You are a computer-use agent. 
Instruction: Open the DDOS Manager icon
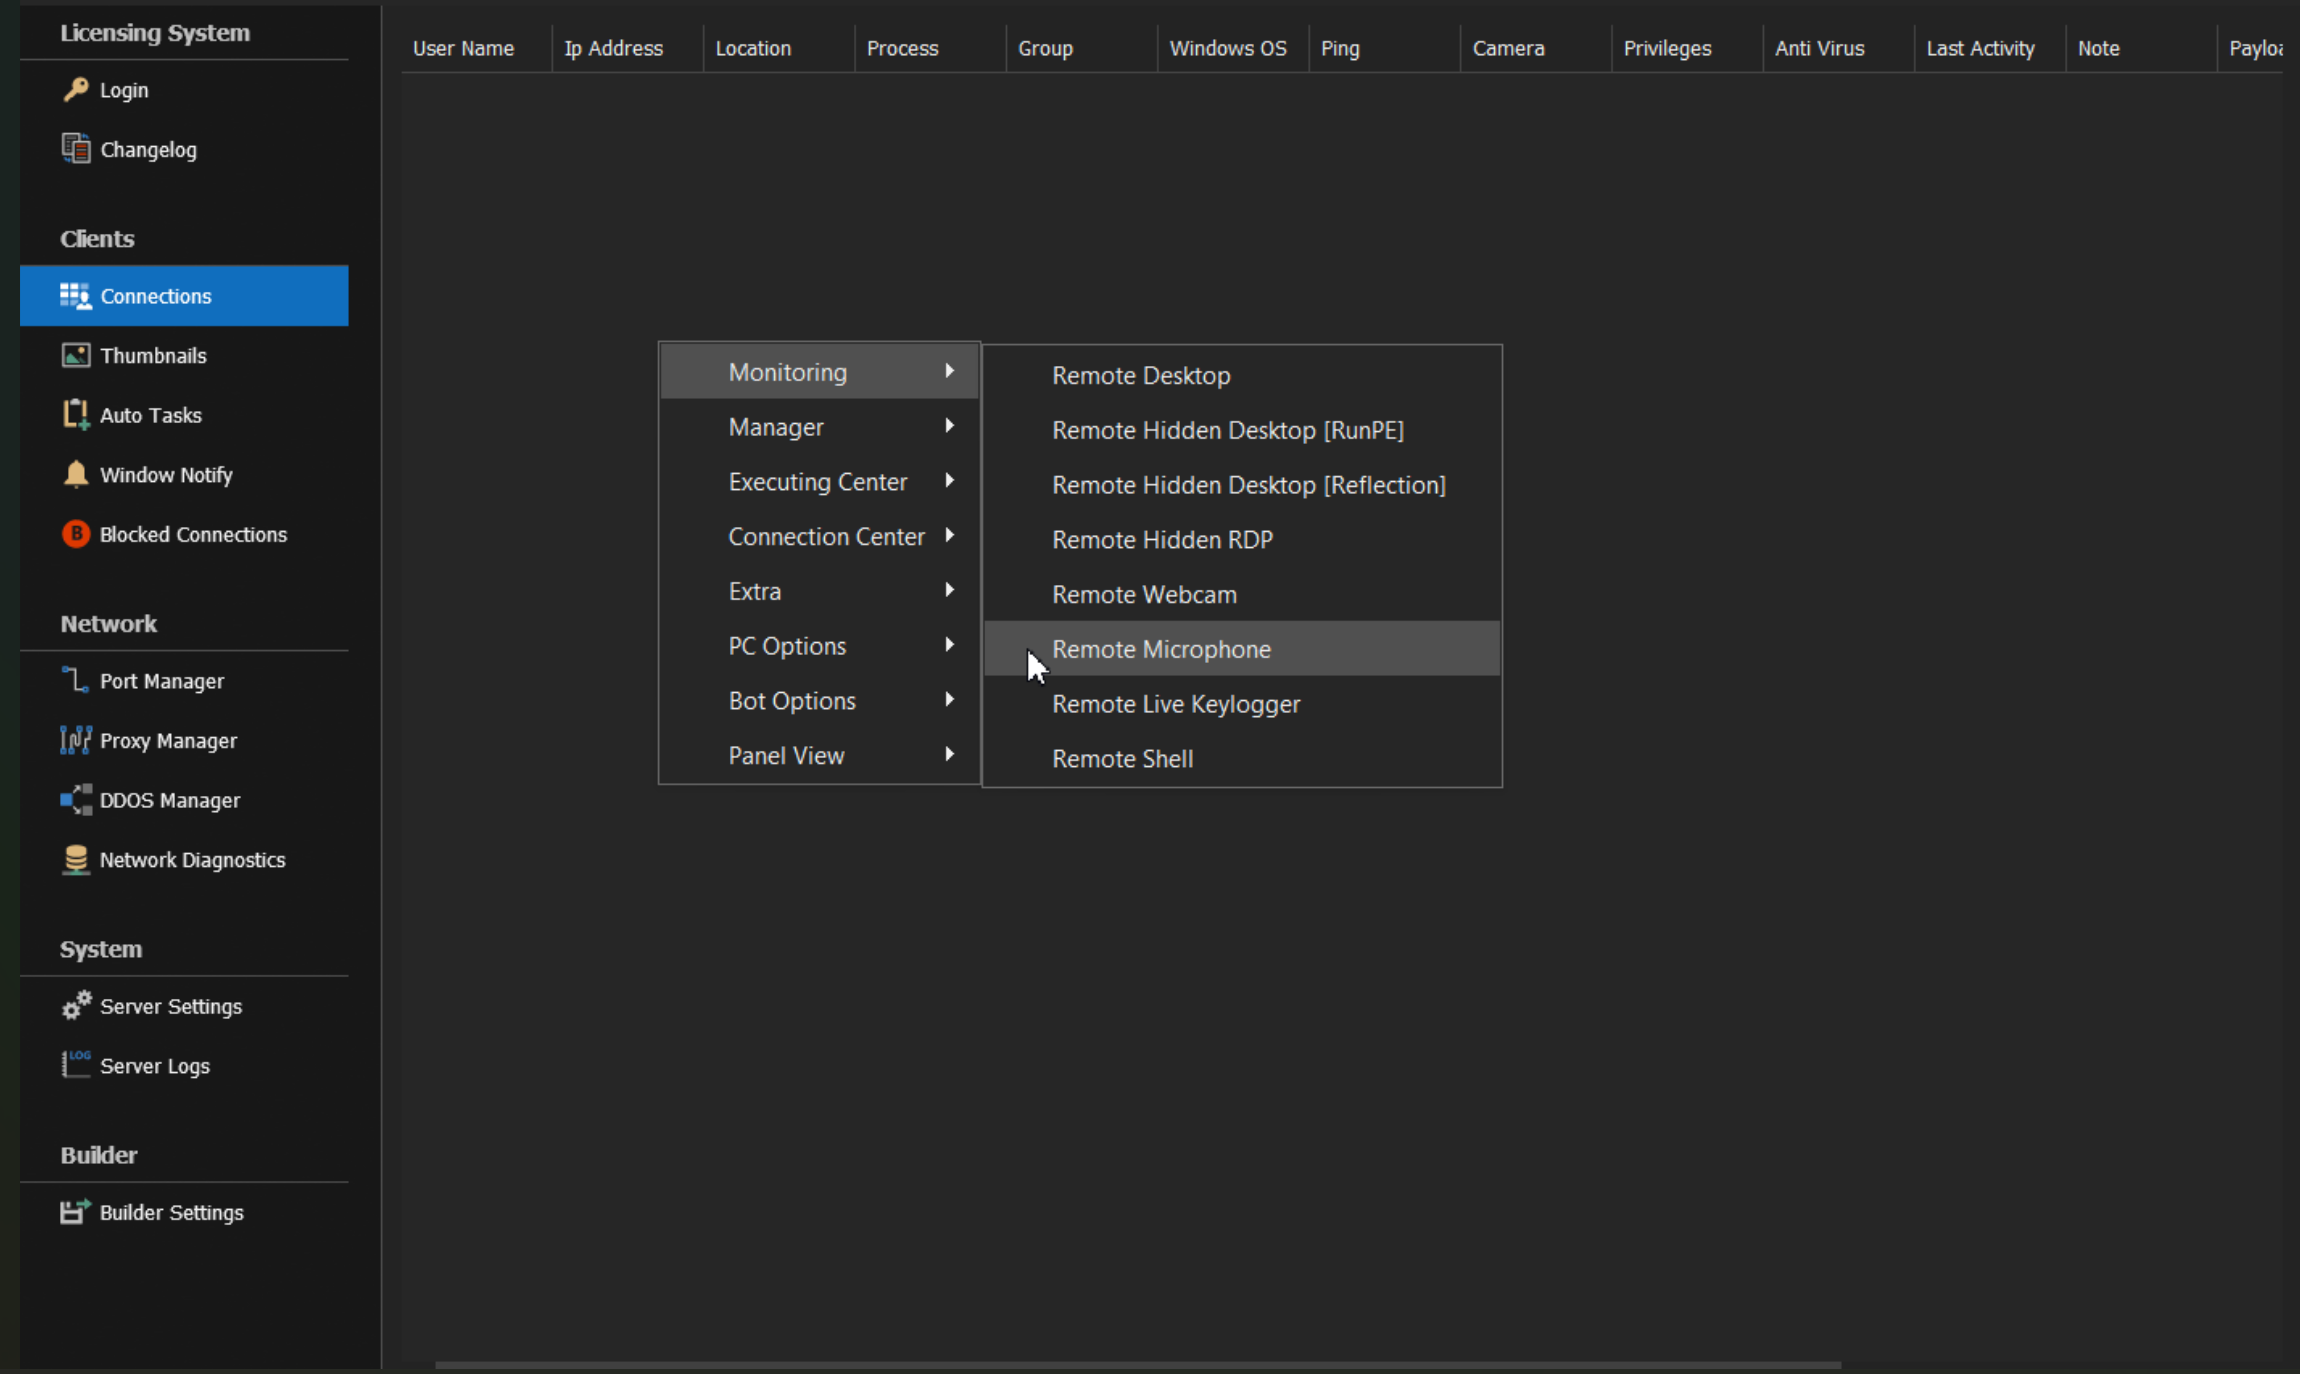point(76,800)
